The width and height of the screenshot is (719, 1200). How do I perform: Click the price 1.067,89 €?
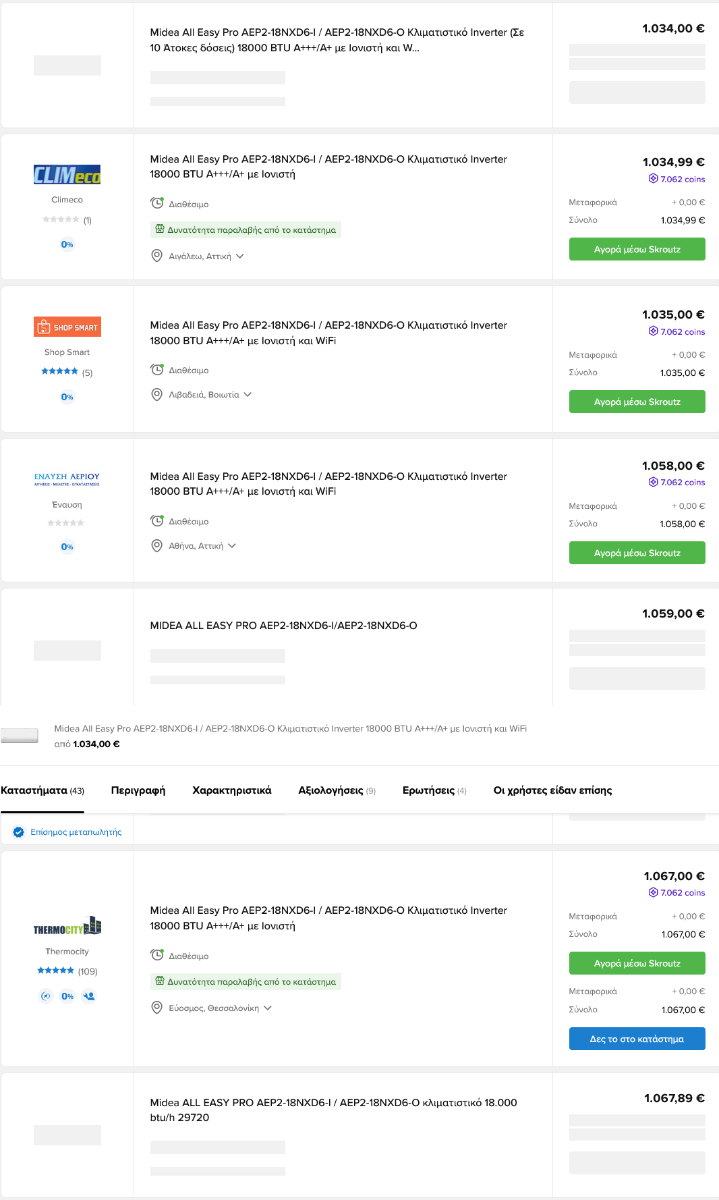674,1098
